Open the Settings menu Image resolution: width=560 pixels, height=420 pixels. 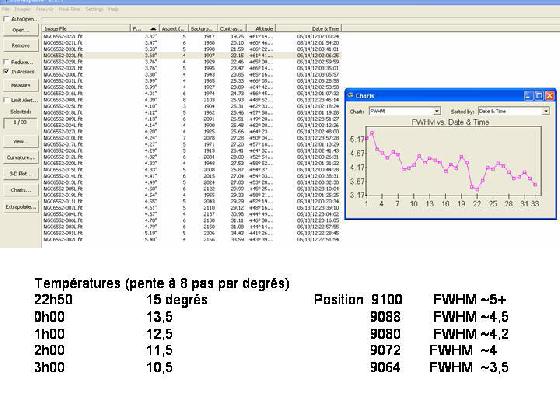(x=94, y=9)
